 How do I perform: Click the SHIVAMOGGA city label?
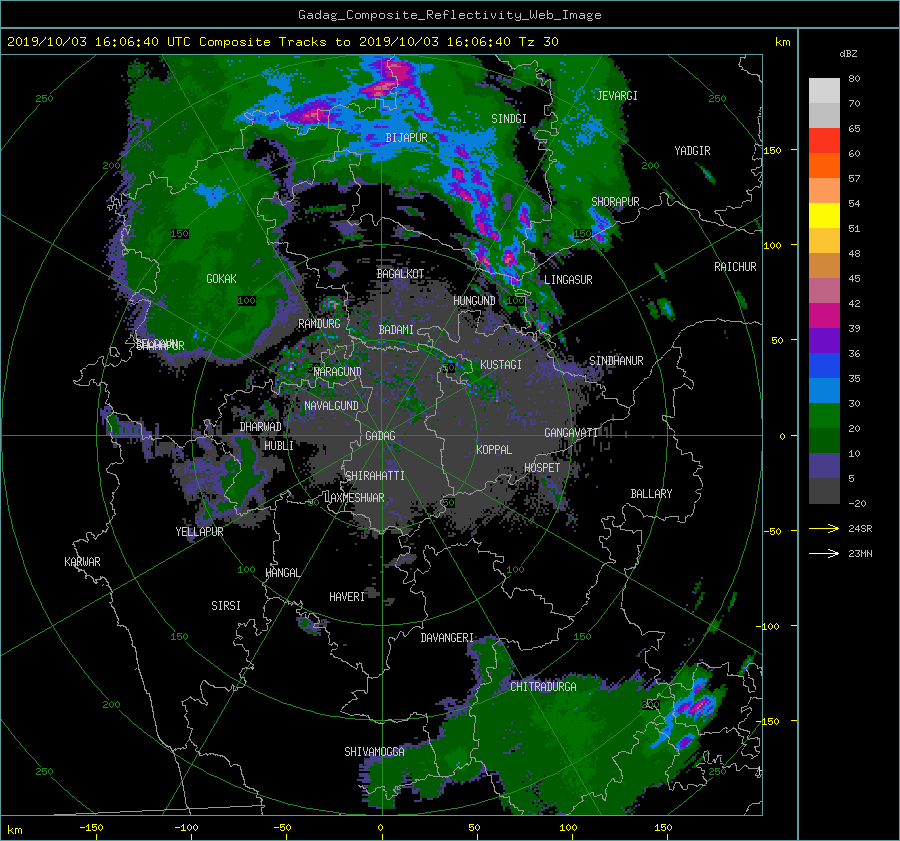pyautogui.click(x=374, y=752)
